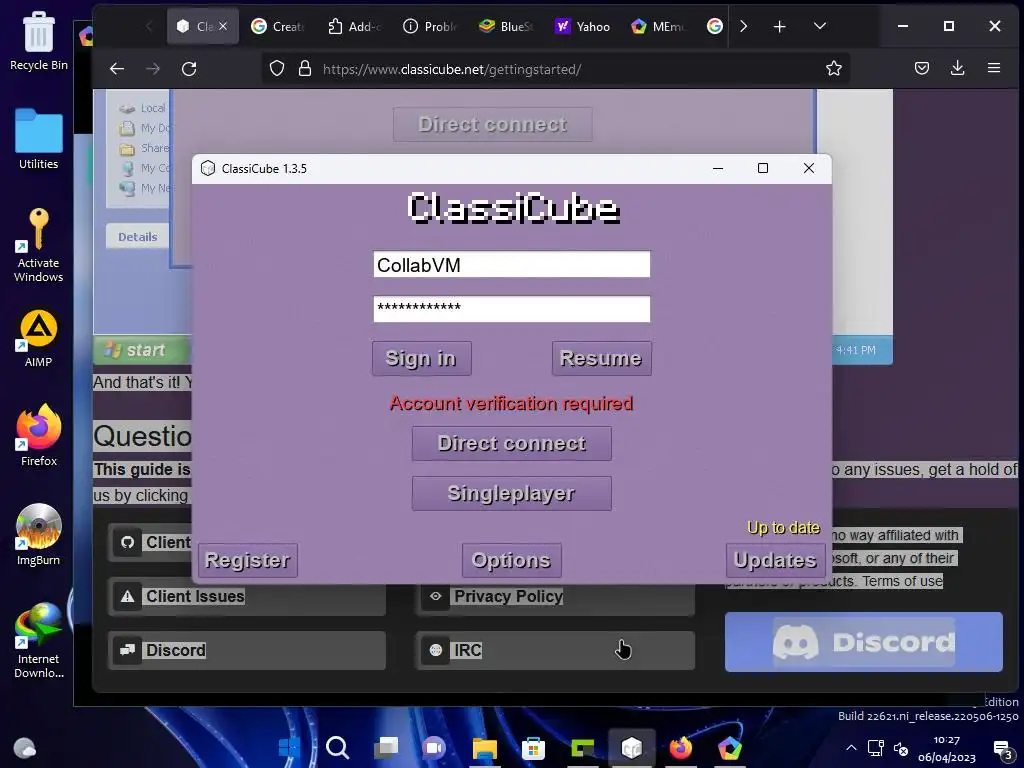Click Firefox taskbar icon
This screenshot has height=768, width=1024.
[x=680, y=748]
